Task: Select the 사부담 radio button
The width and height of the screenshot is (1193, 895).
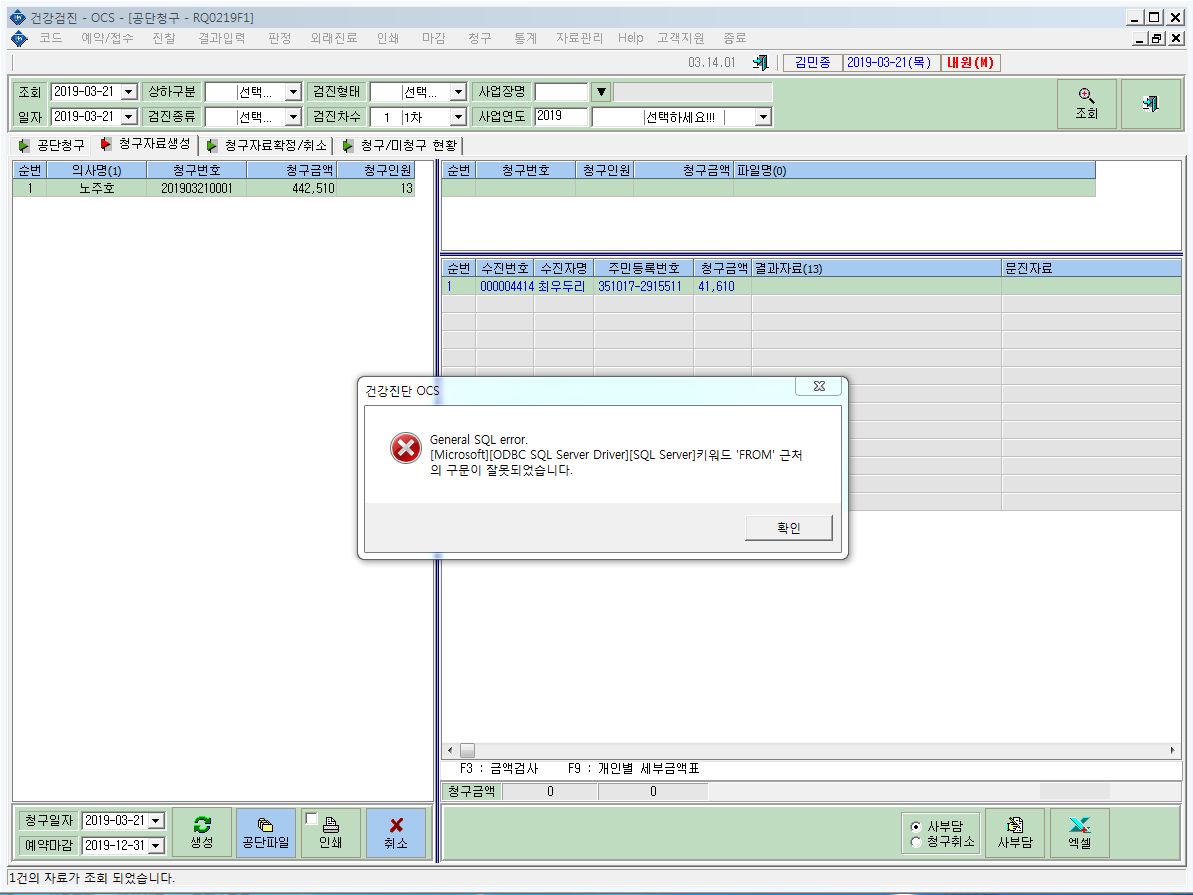Action: 916,827
